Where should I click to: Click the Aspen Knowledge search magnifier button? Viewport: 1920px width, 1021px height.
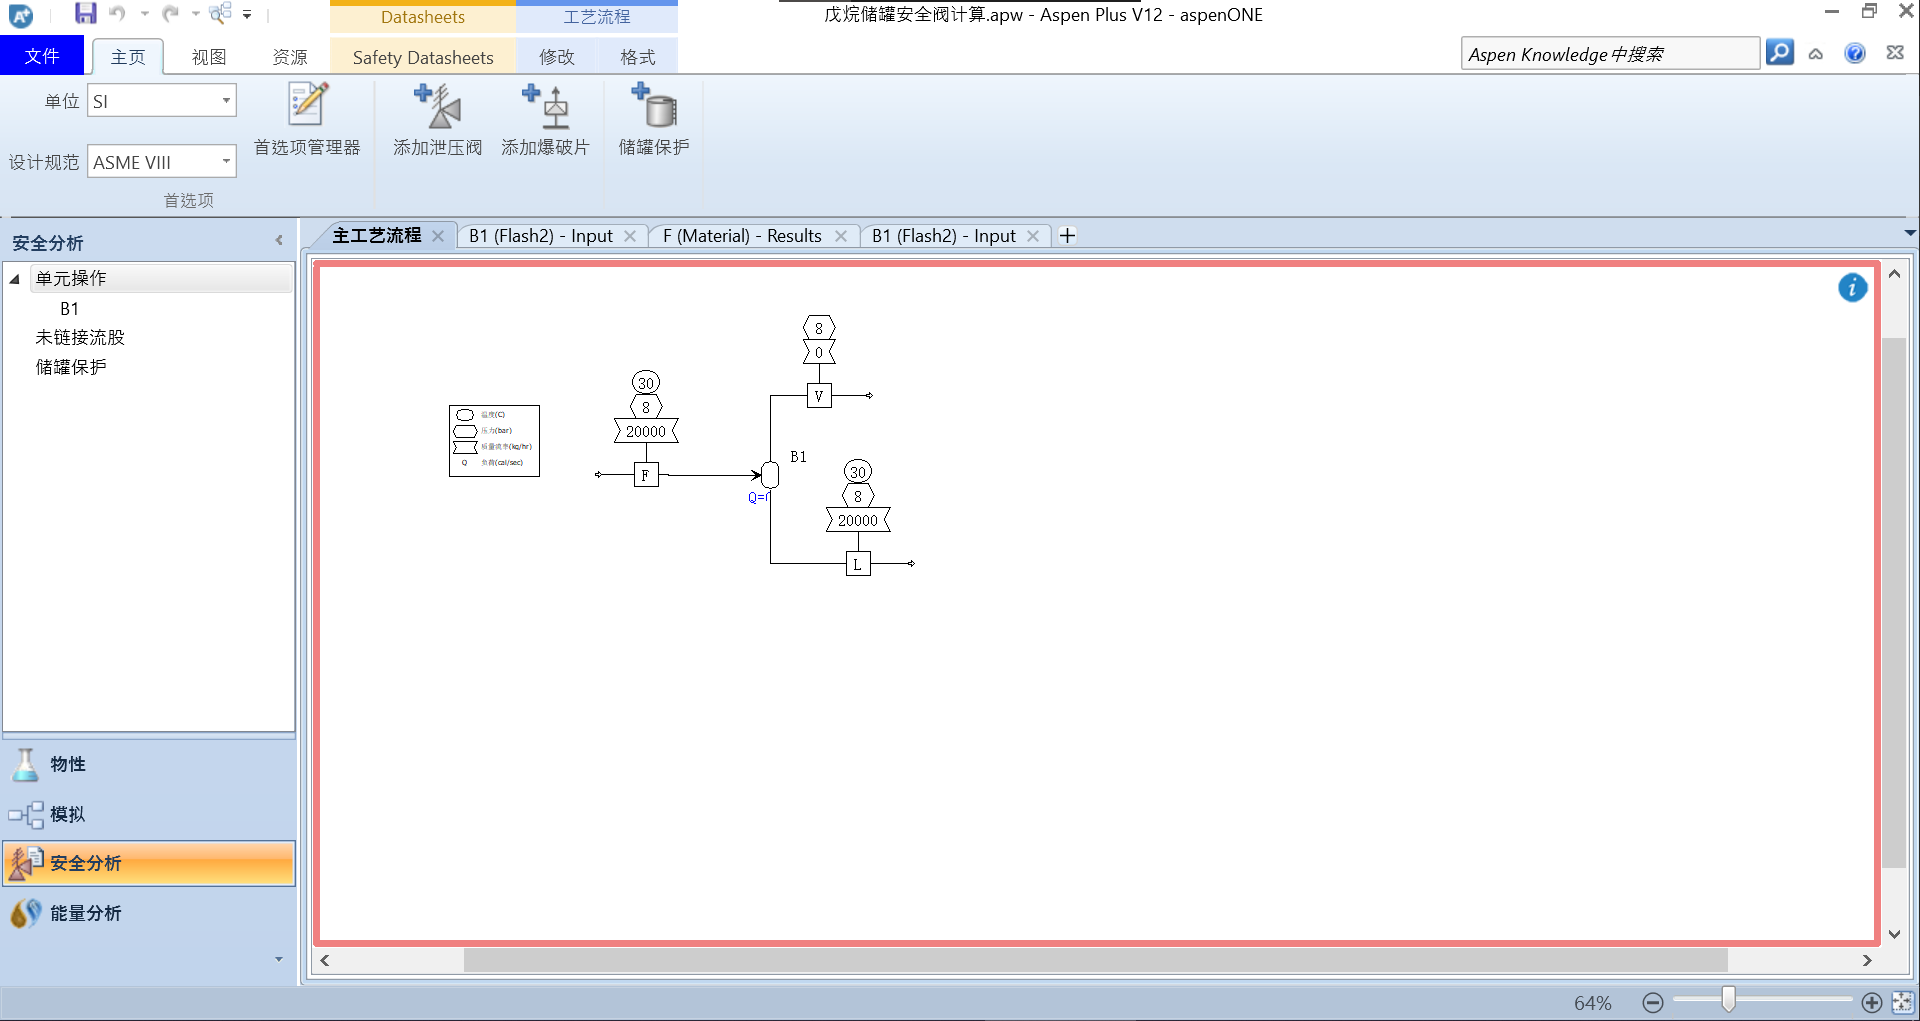coord(1780,53)
